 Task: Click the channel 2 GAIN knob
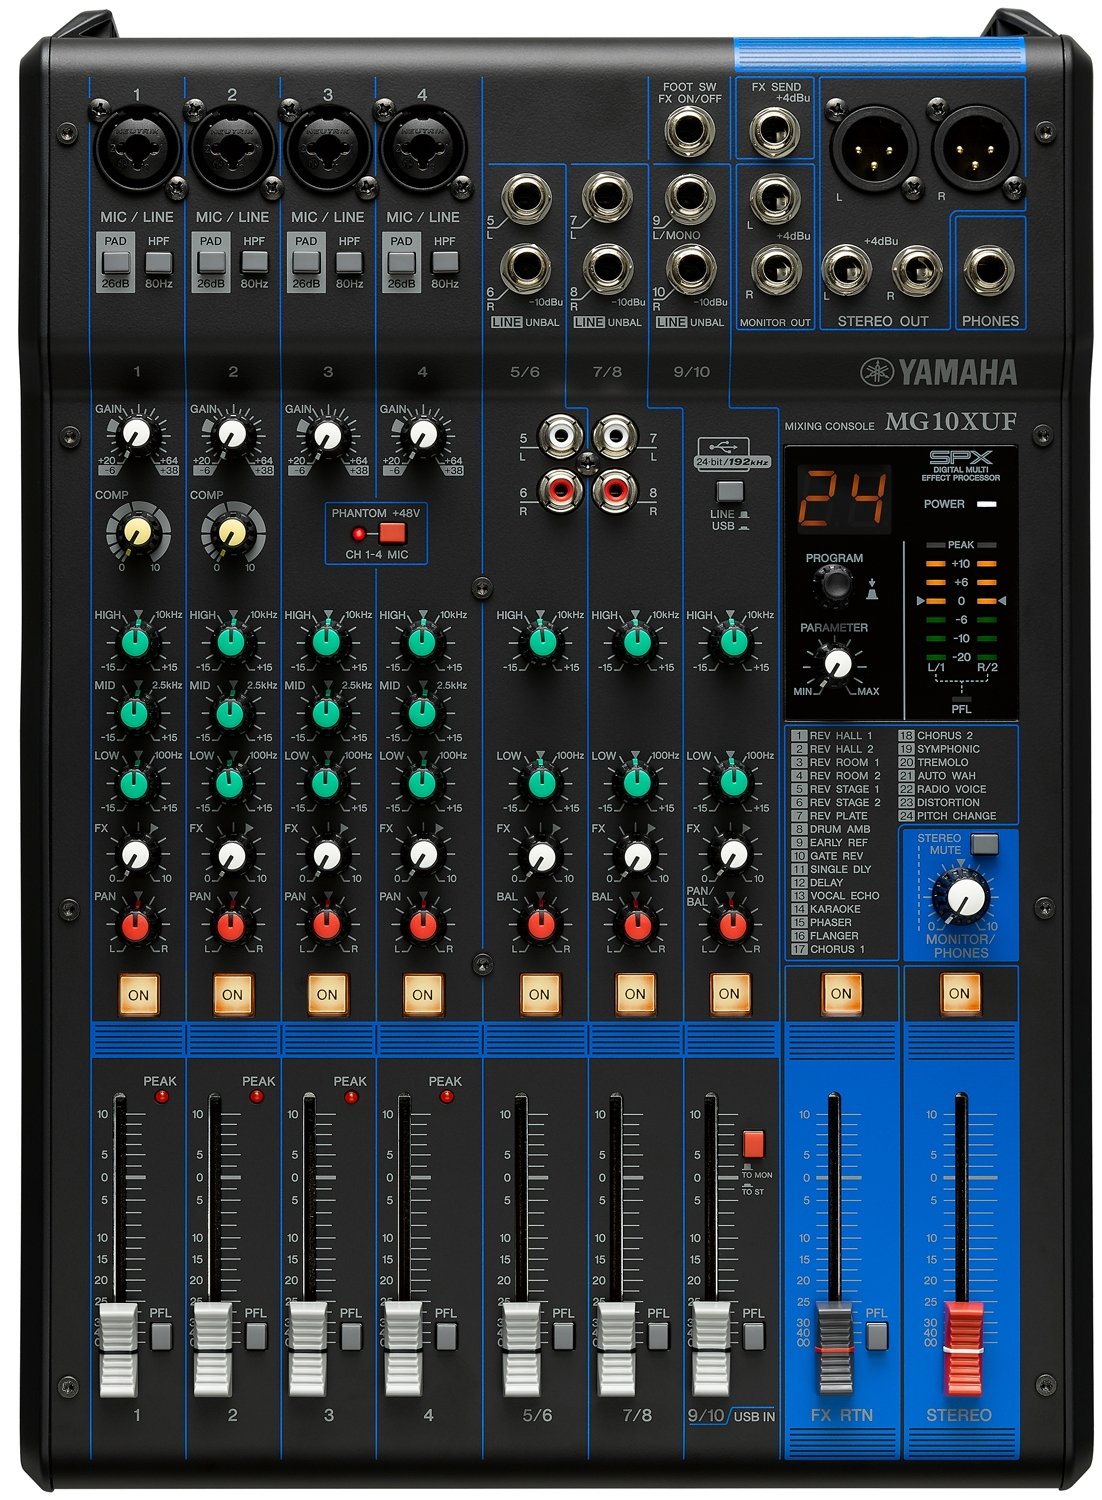point(232,435)
